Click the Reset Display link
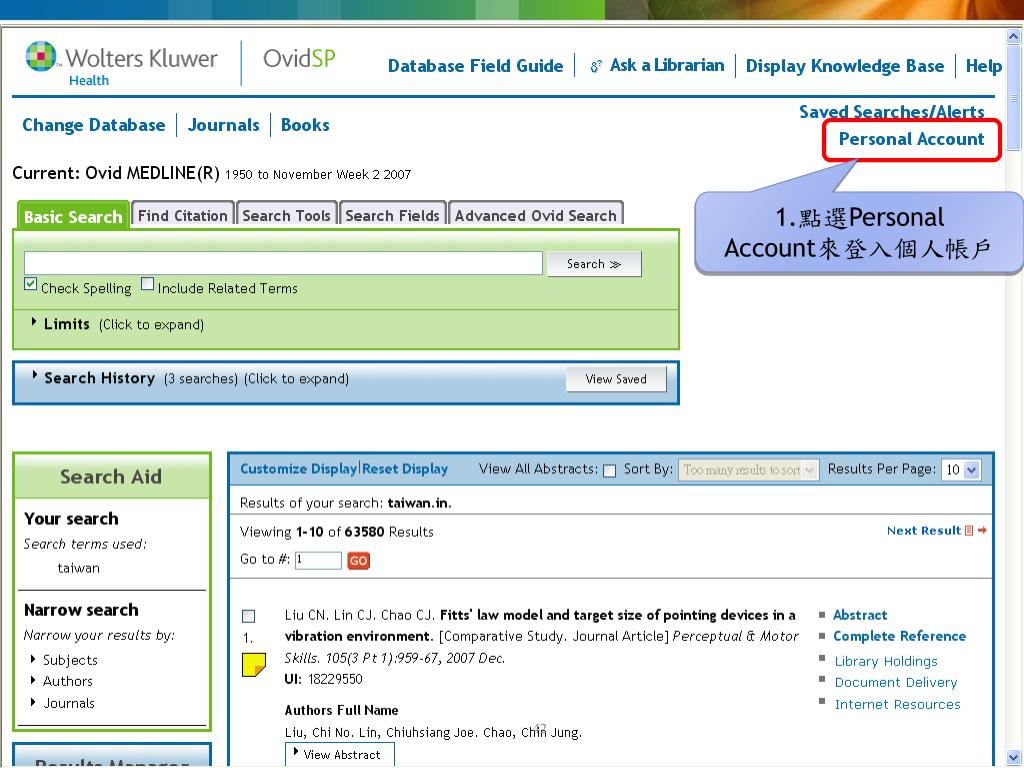The height and width of the screenshot is (768, 1024). tap(405, 469)
